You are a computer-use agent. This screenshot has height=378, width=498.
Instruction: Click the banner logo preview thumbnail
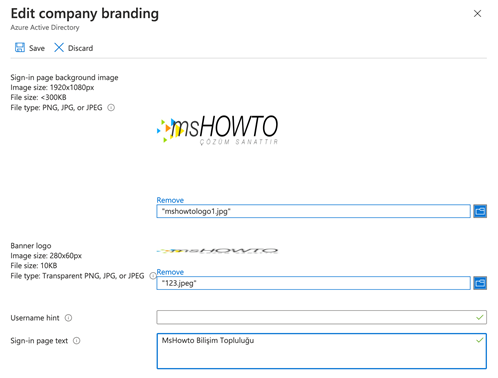pyautogui.click(x=217, y=251)
